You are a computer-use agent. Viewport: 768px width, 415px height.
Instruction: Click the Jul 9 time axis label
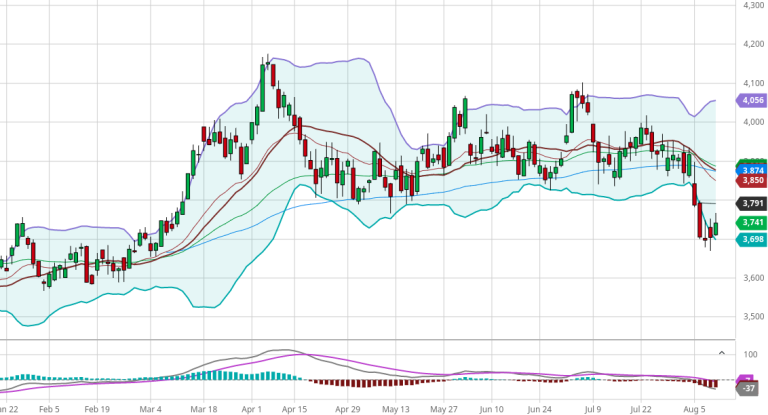[592, 409]
